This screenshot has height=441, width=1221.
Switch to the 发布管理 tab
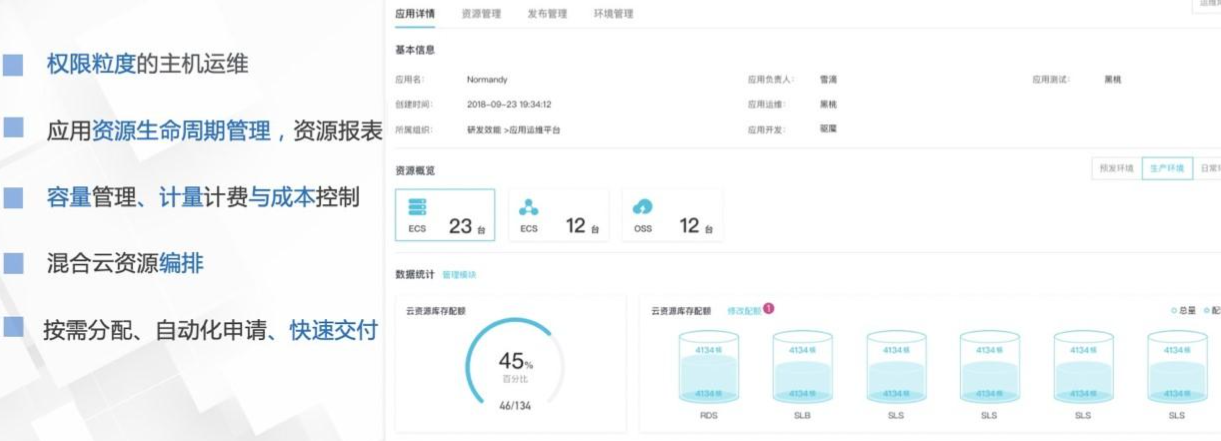click(547, 14)
